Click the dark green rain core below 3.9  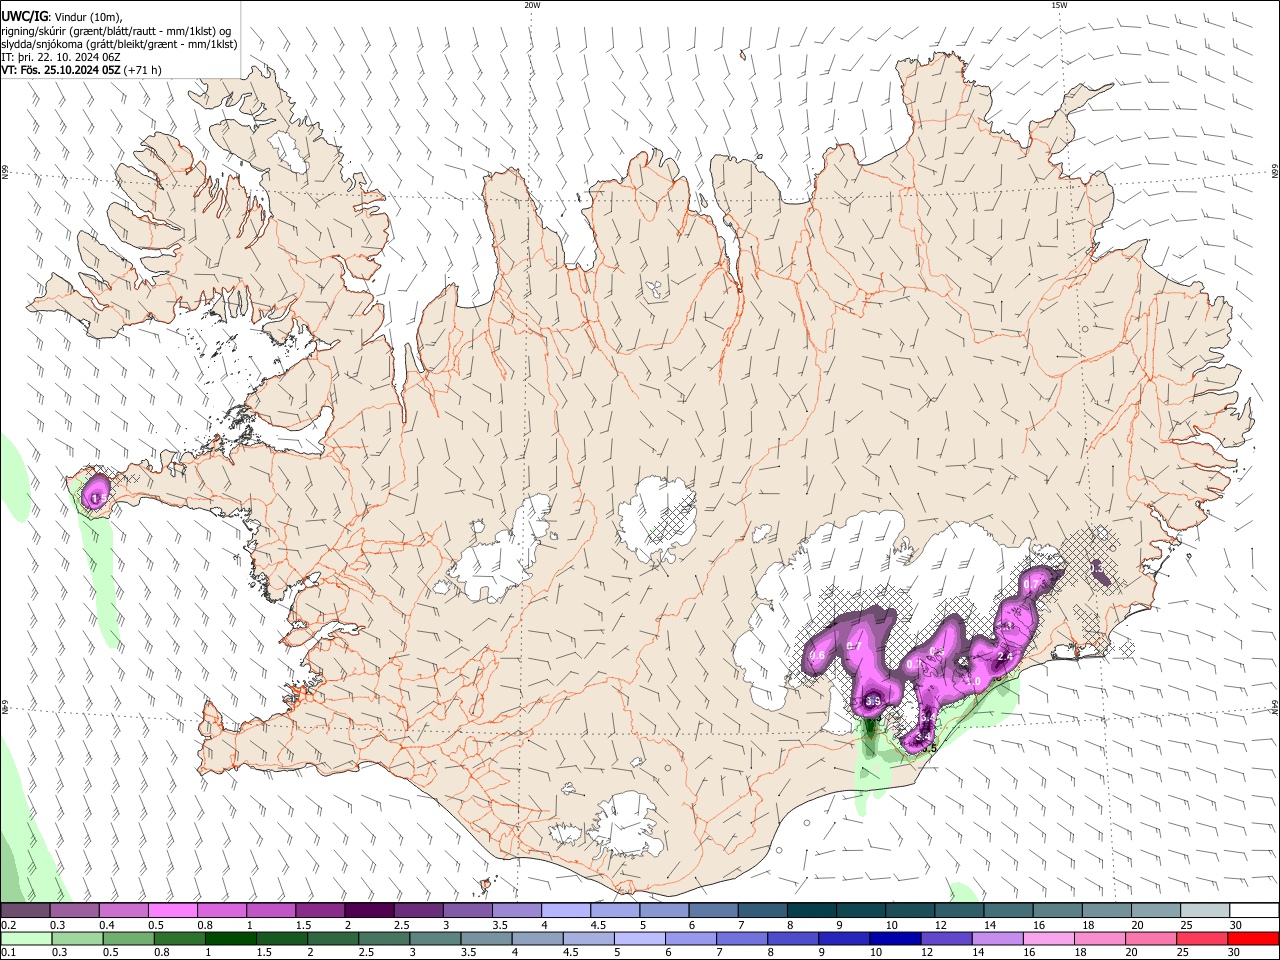[870, 727]
